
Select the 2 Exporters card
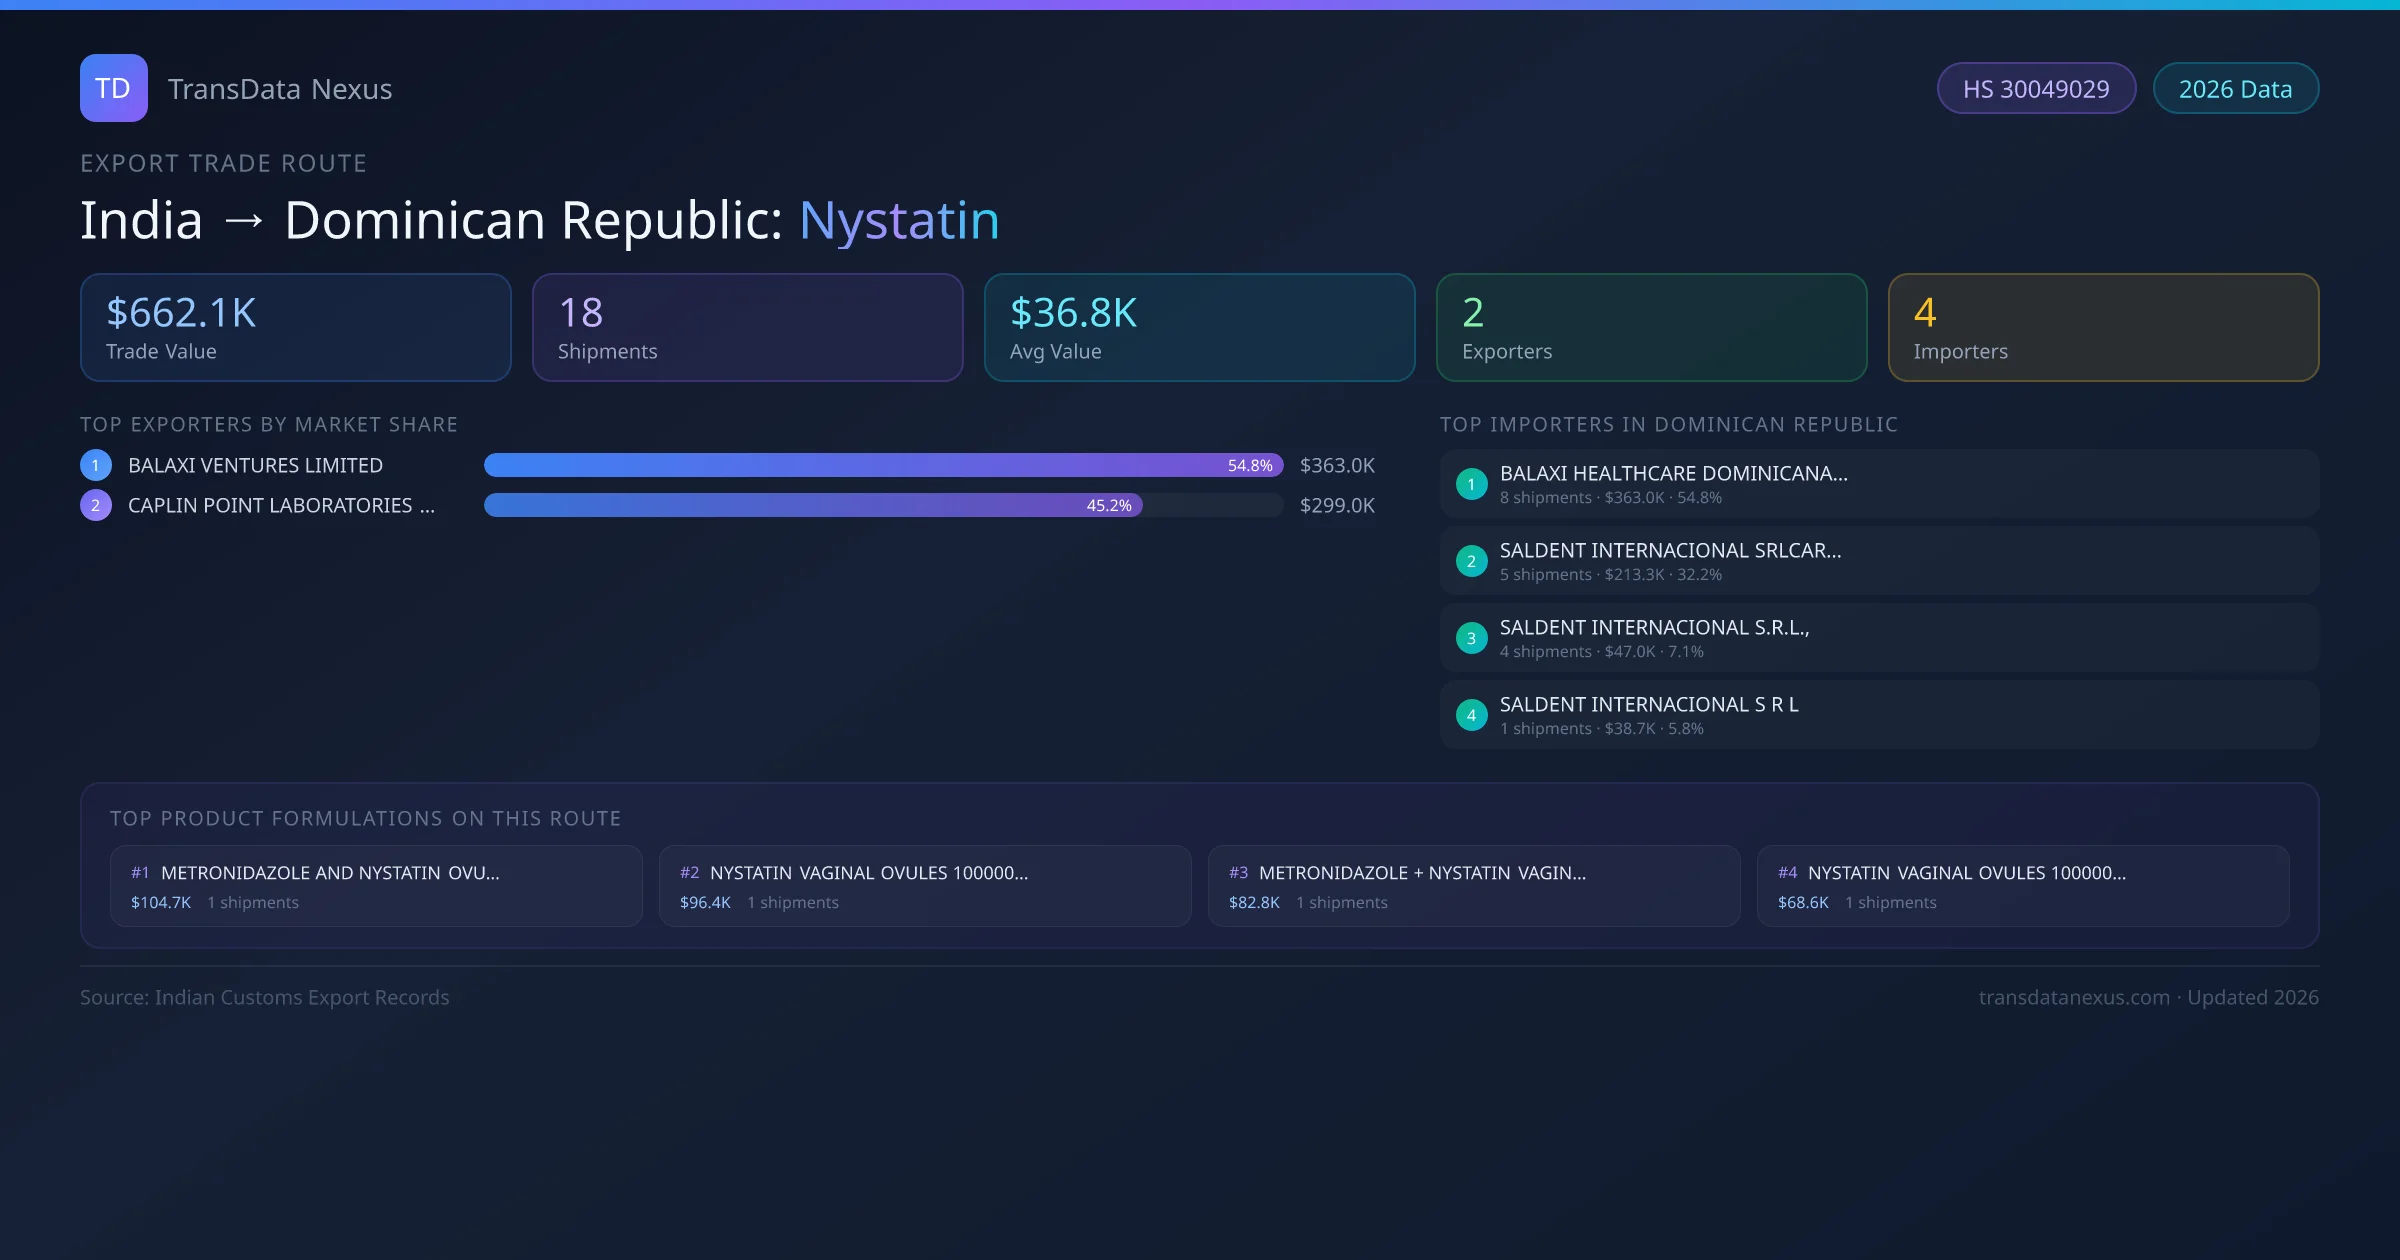point(1651,328)
